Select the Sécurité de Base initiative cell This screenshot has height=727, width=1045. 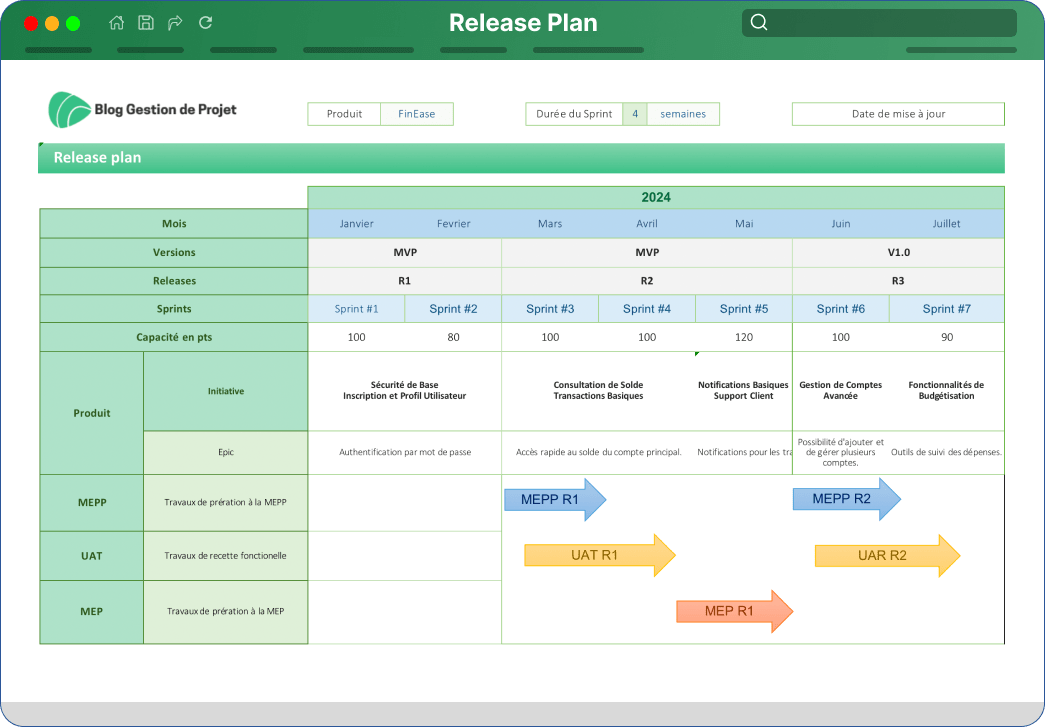click(x=405, y=391)
